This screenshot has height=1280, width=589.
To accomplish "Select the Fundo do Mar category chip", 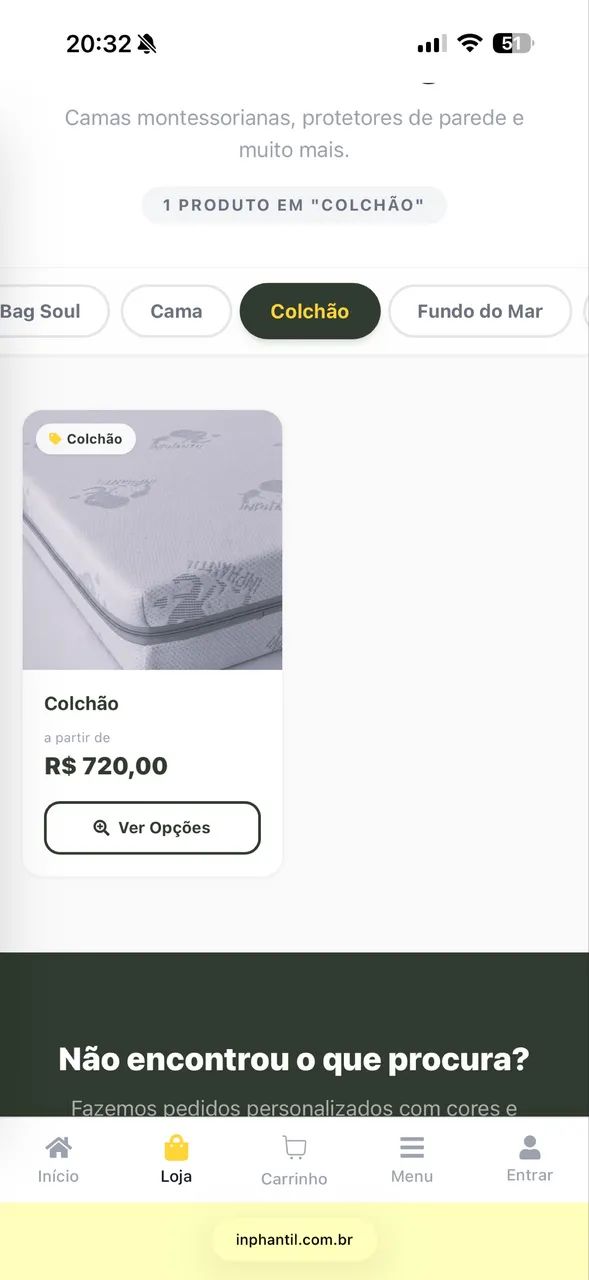I will pos(480,311).
